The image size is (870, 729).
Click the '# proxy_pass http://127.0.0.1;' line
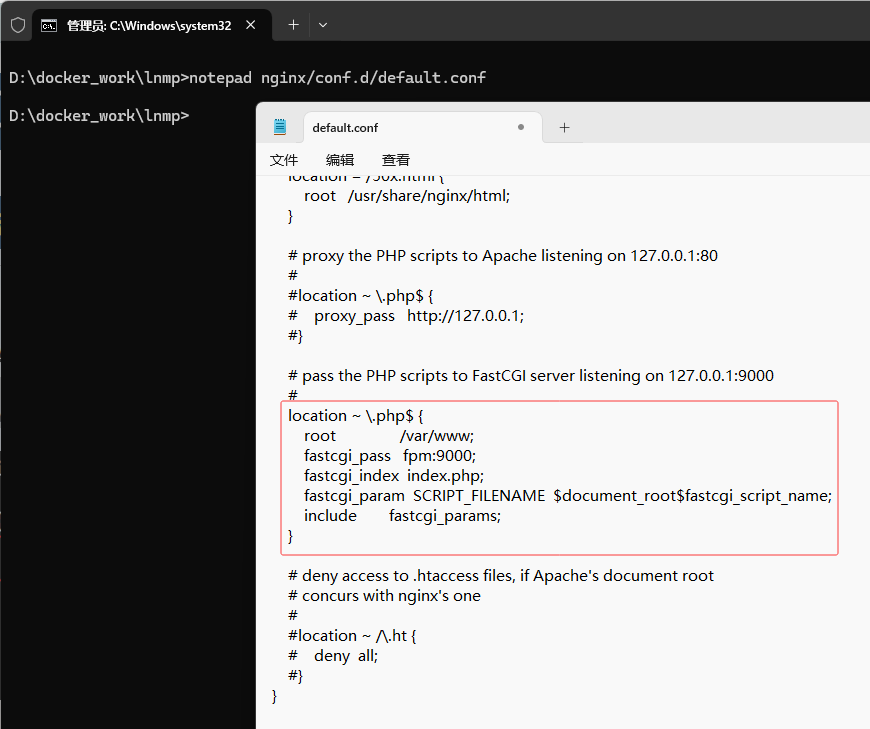(406, 316)
